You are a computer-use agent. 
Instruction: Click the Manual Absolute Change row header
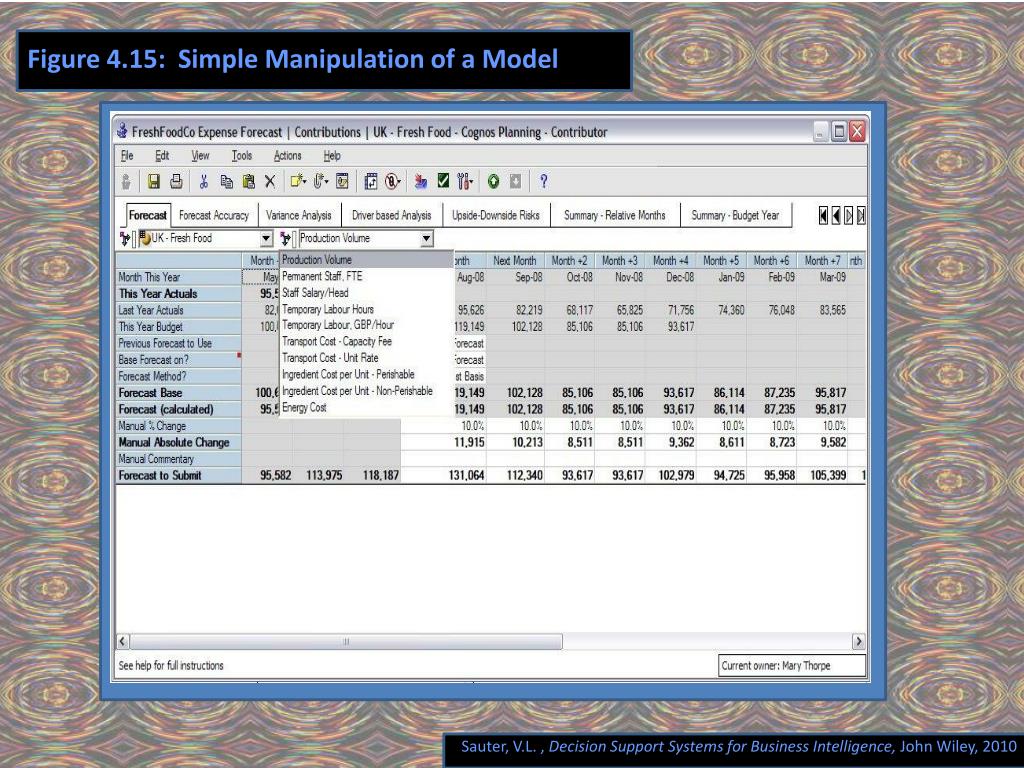pyautogui.click(x=178, y=442)
